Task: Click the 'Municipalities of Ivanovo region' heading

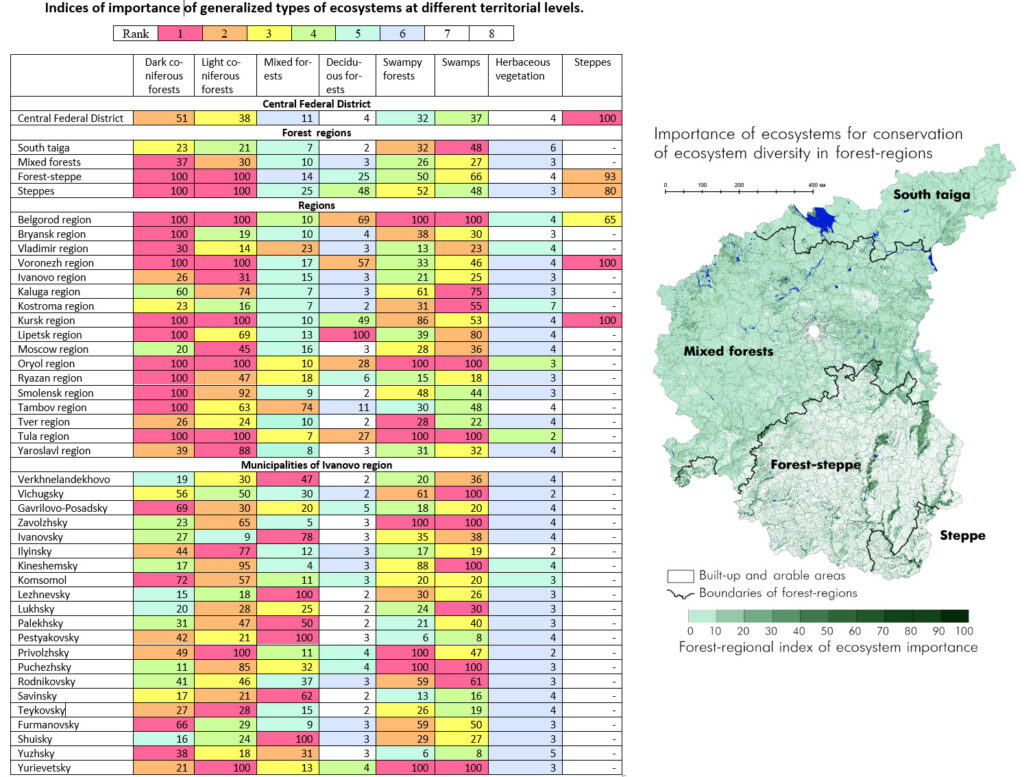Action: tap(316, 465)
